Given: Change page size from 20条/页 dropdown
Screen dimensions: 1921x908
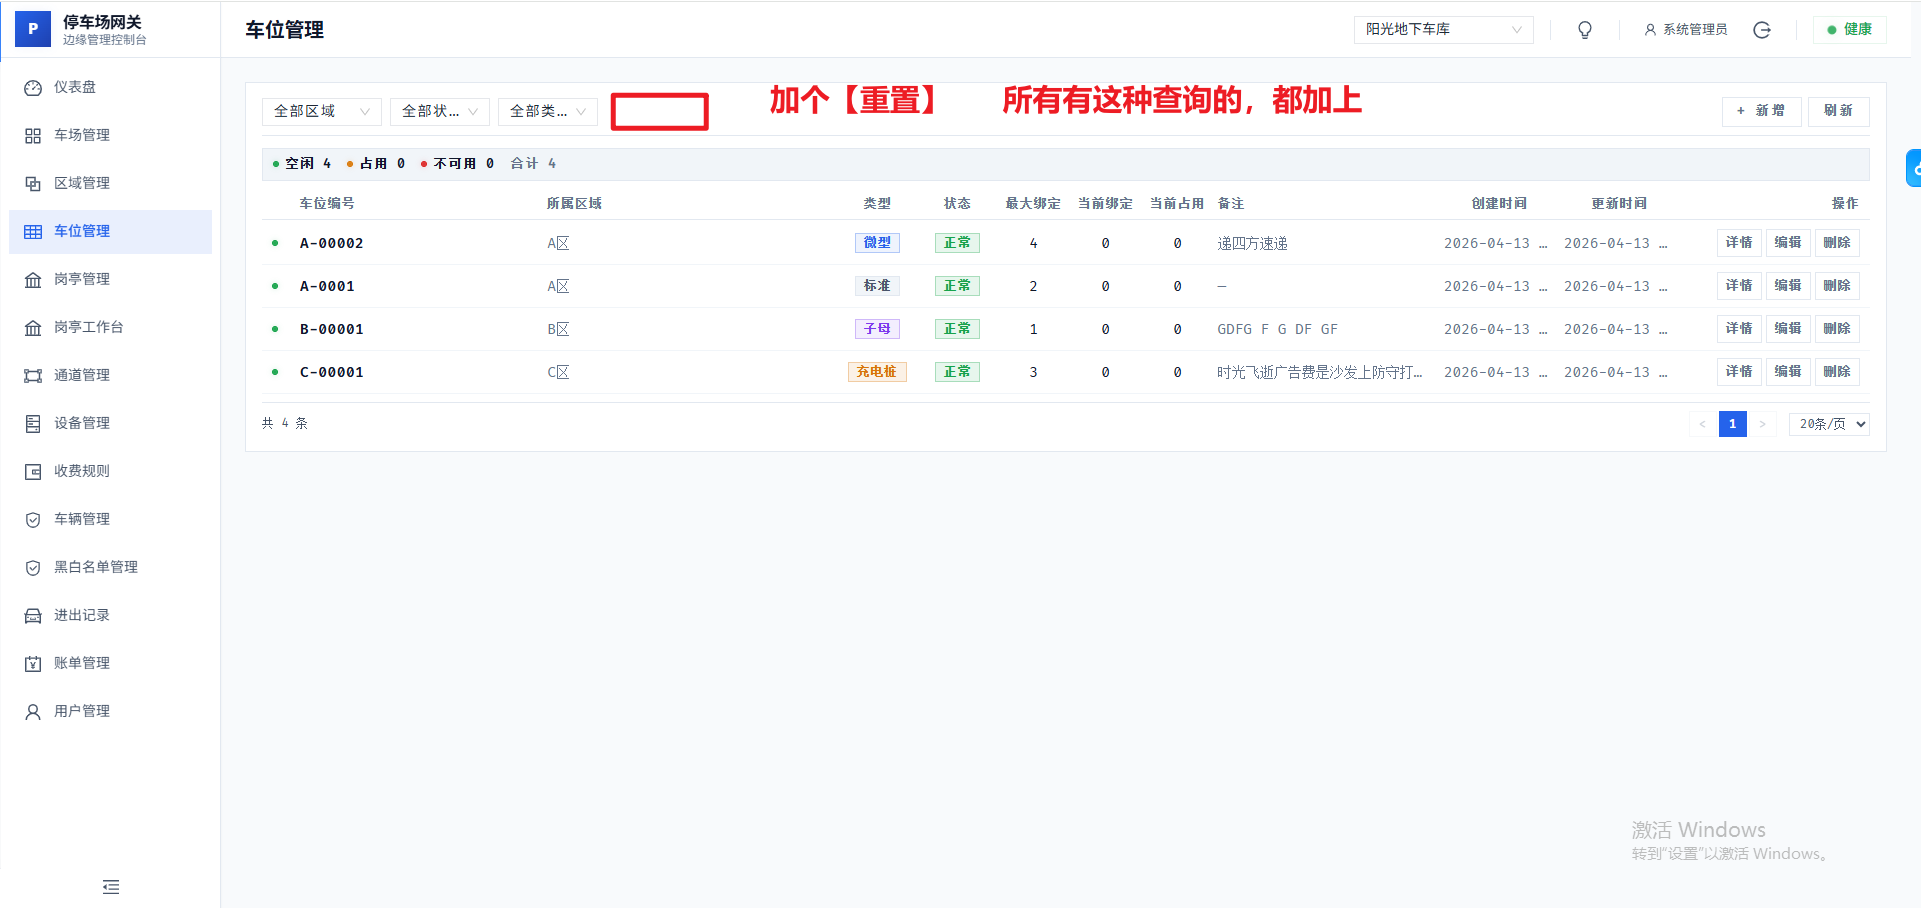Looking at the screenshot, I should click(x=1829, y=424).
